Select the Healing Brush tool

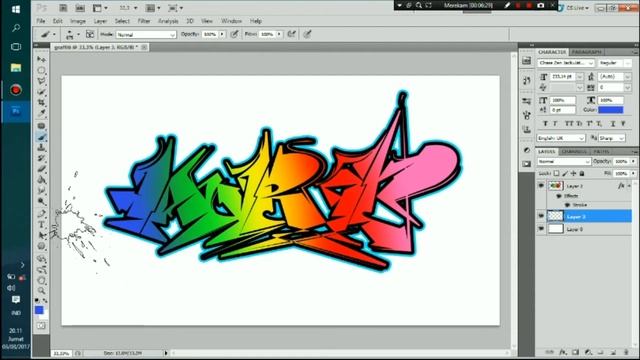41,126
